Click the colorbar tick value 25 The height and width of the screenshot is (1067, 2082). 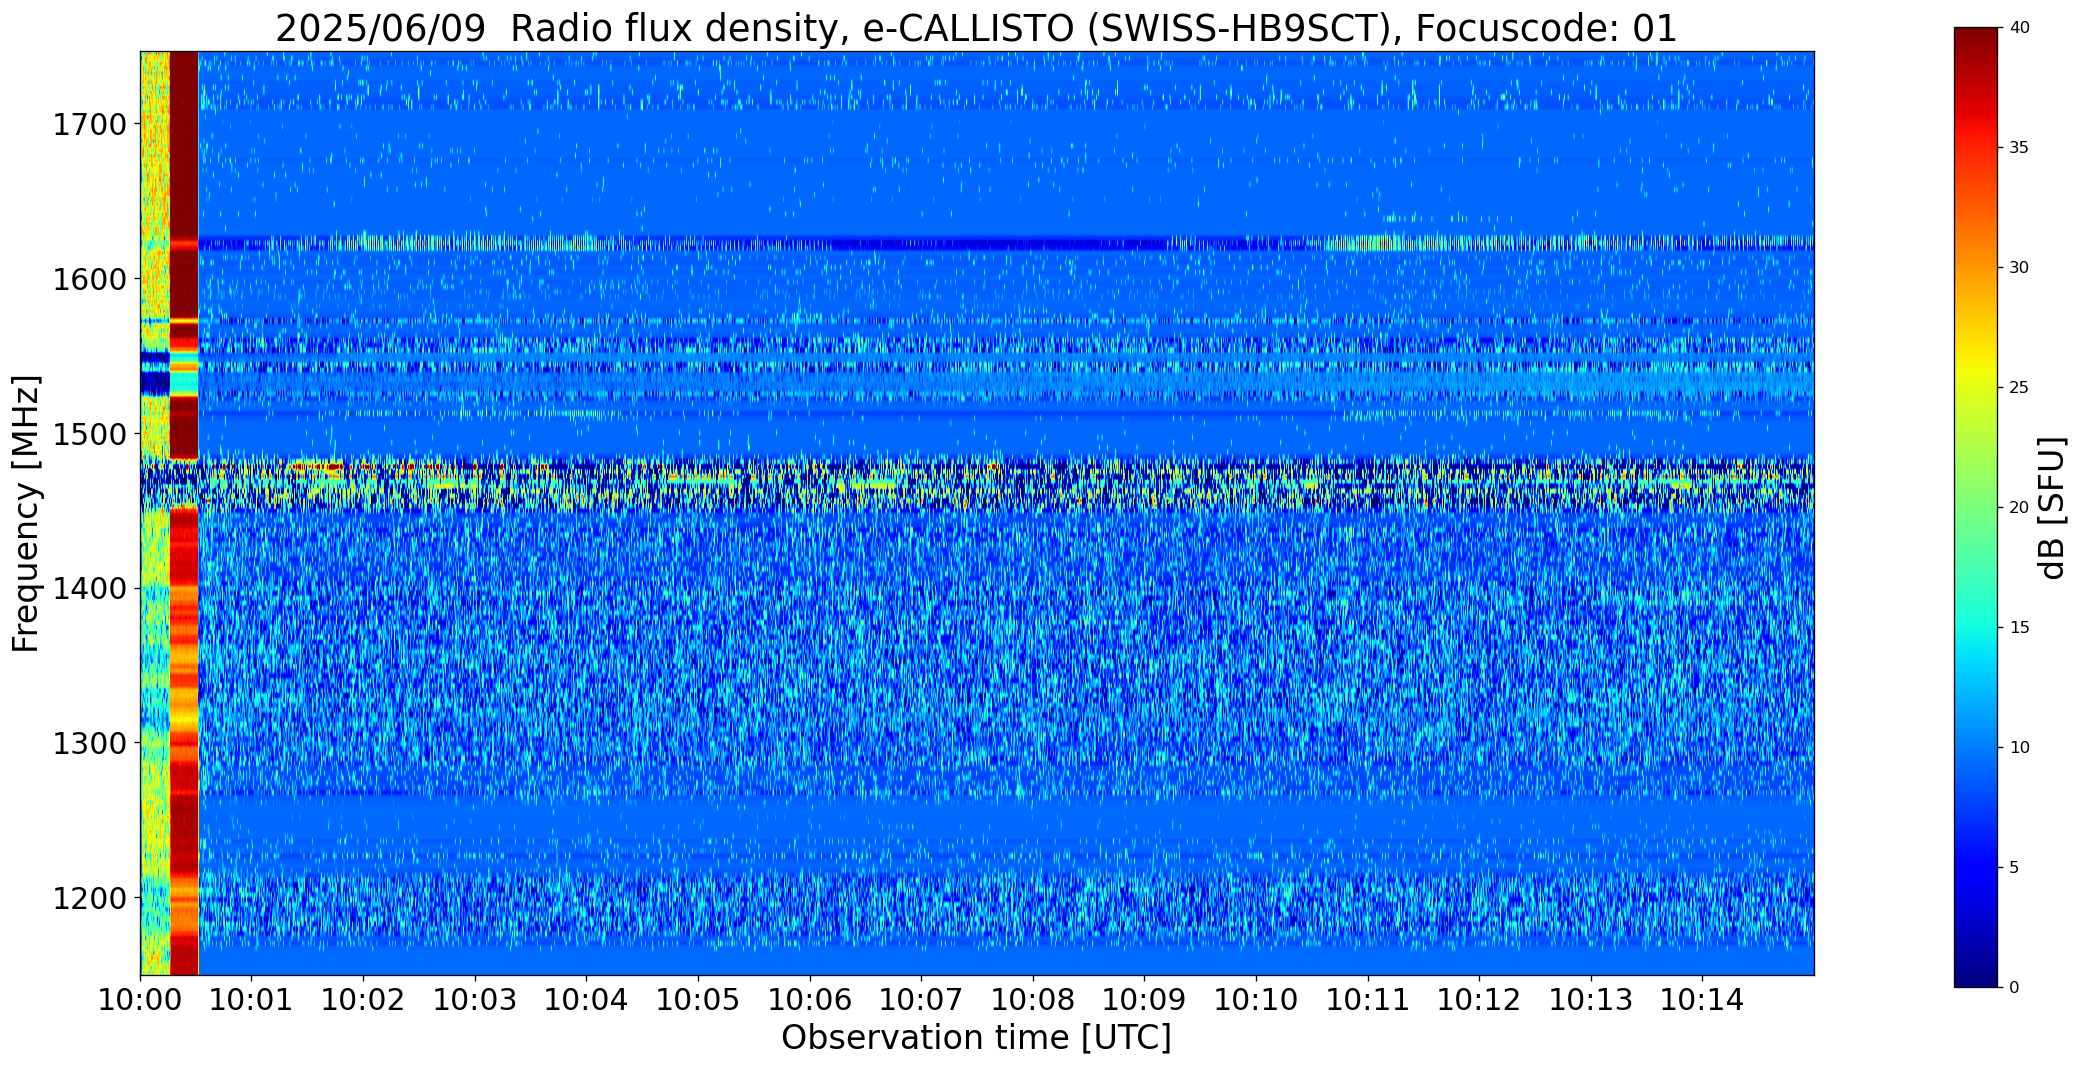pos(2019,388)
